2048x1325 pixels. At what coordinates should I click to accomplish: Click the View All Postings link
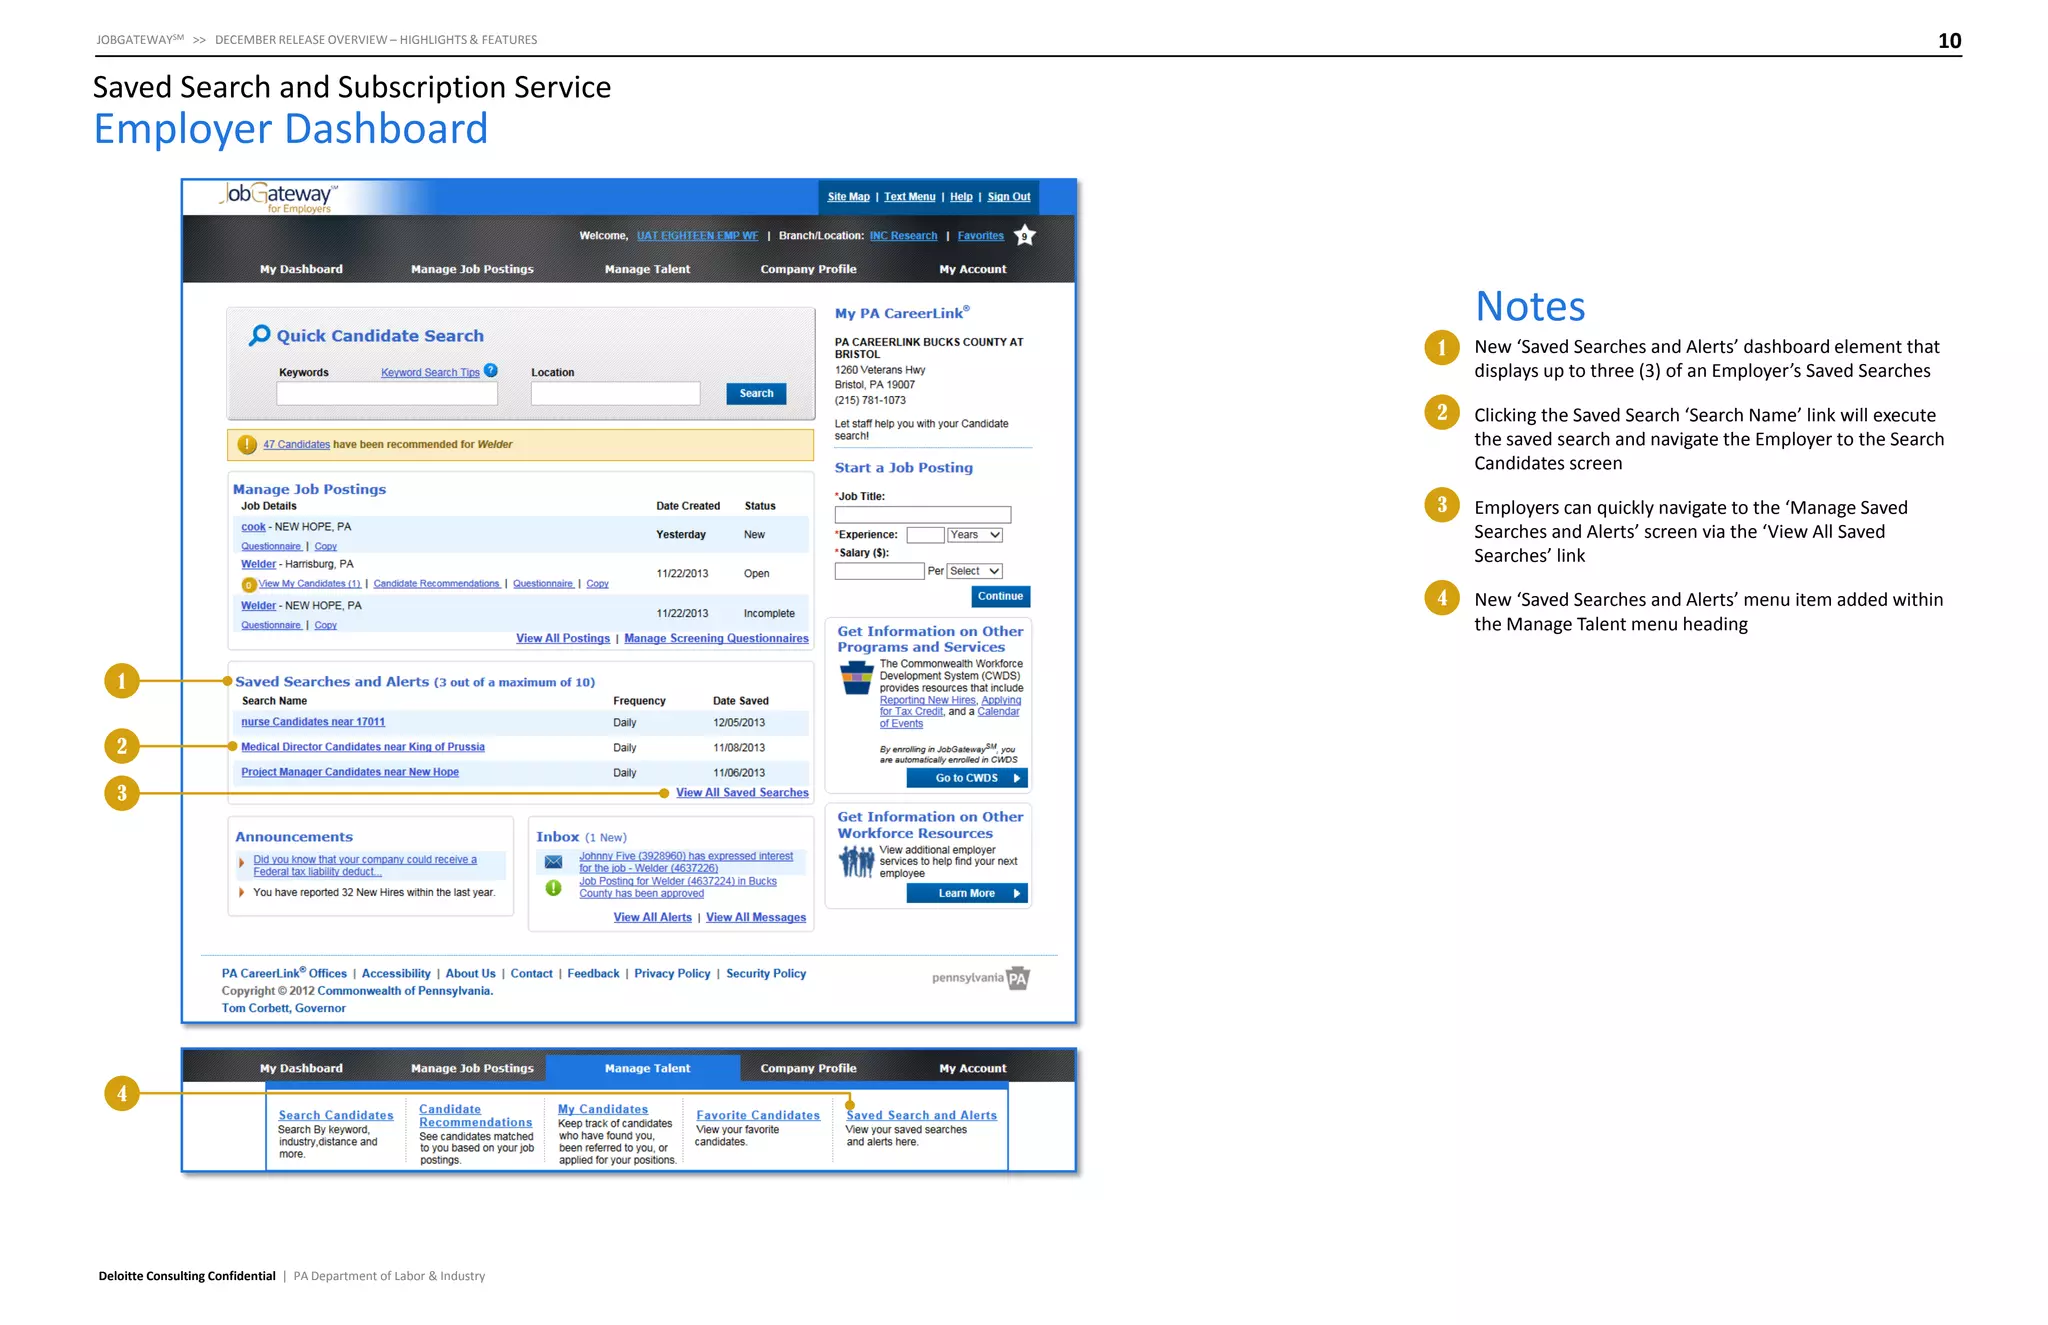click(x=563, y=638)
